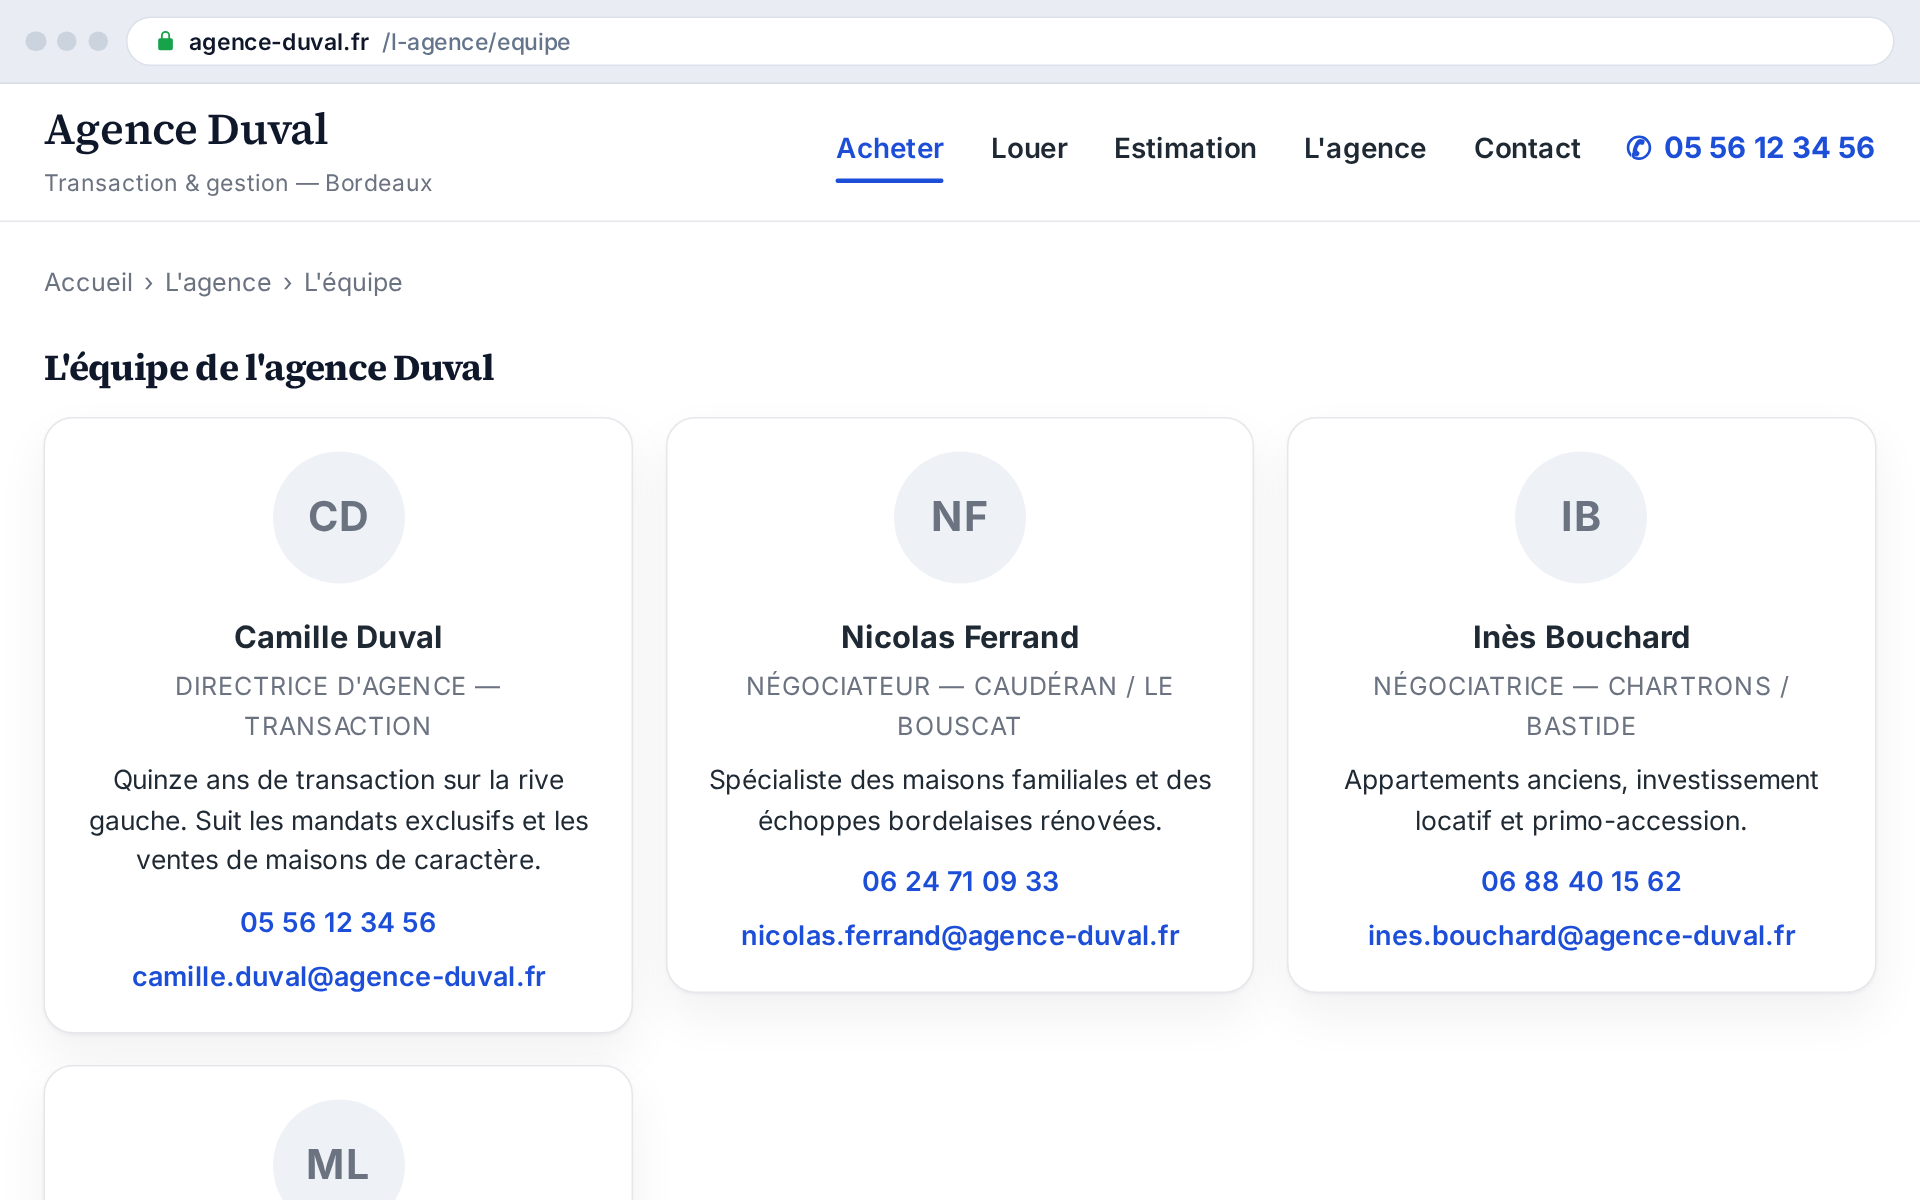The width and height of the screenshot is (1920, 1200).
Task: Click the Agence Duval logo title
Action: coord(186,130)
